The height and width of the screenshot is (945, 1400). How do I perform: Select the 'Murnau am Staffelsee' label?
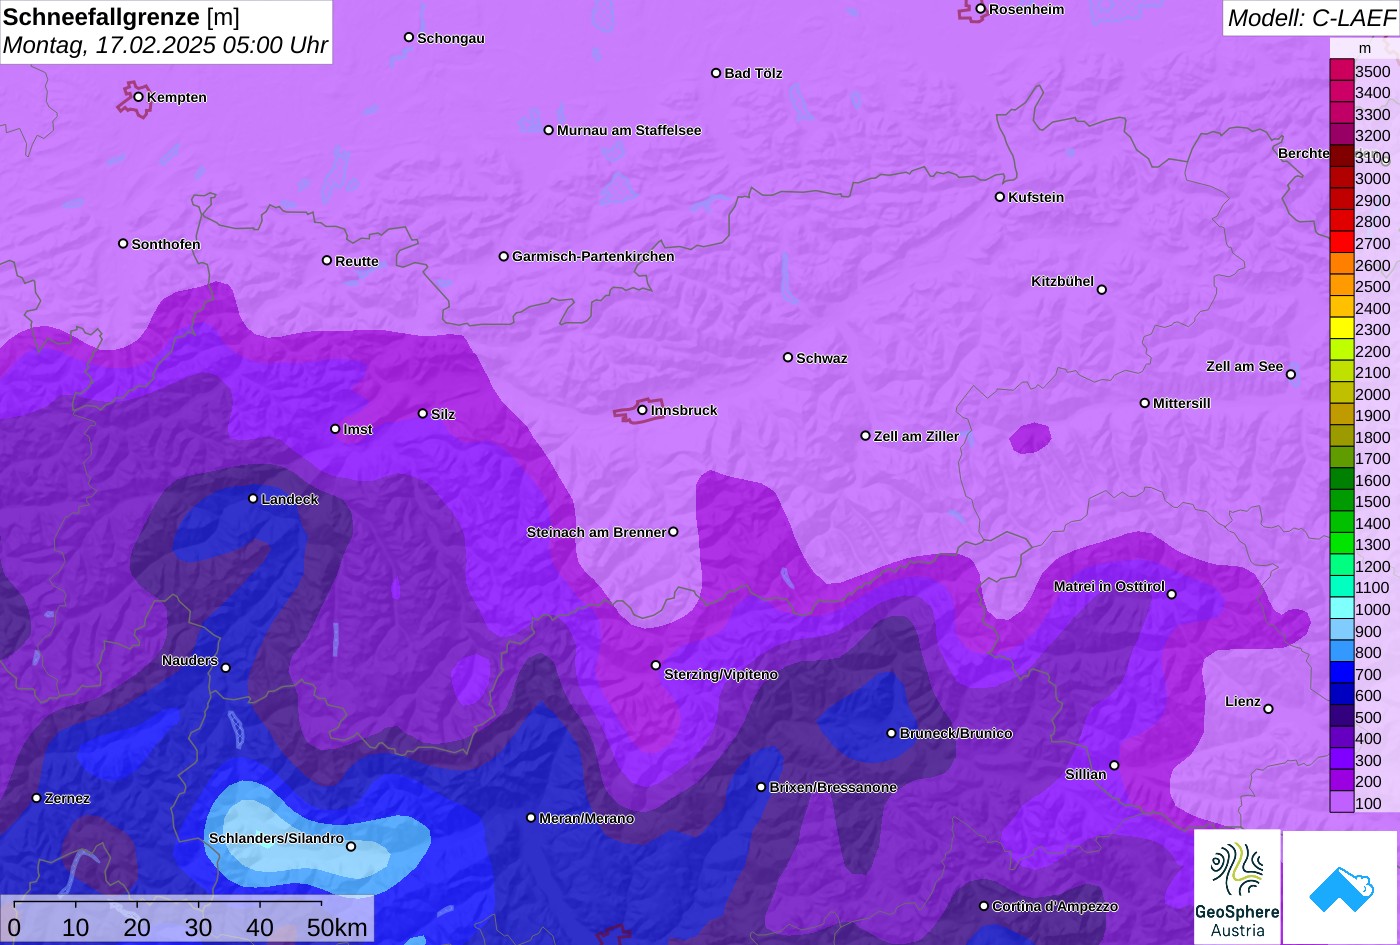click(x=629, y=130)
